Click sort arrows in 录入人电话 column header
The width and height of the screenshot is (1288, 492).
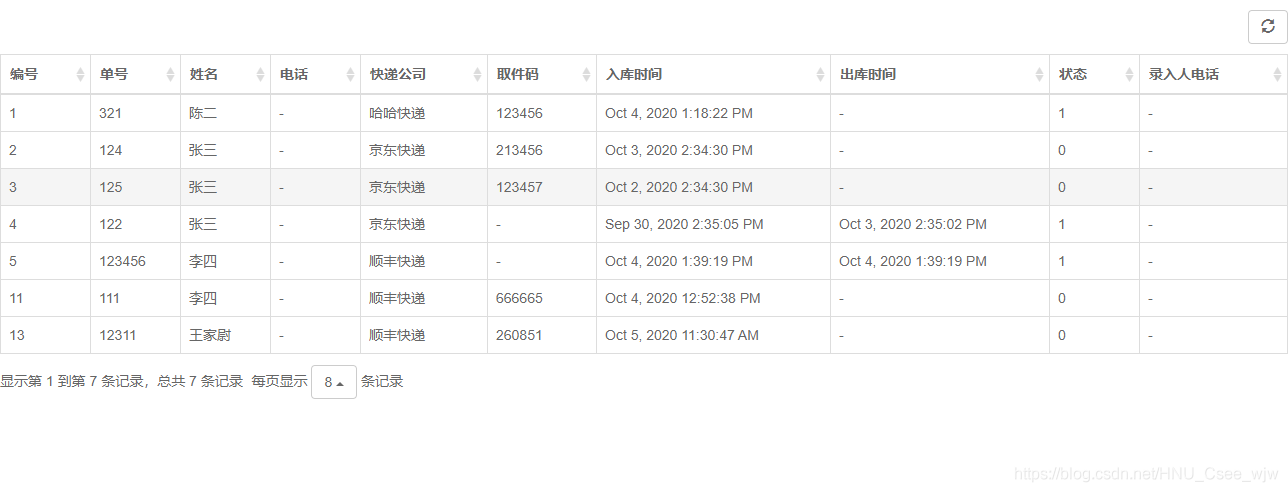point(1277,75)
